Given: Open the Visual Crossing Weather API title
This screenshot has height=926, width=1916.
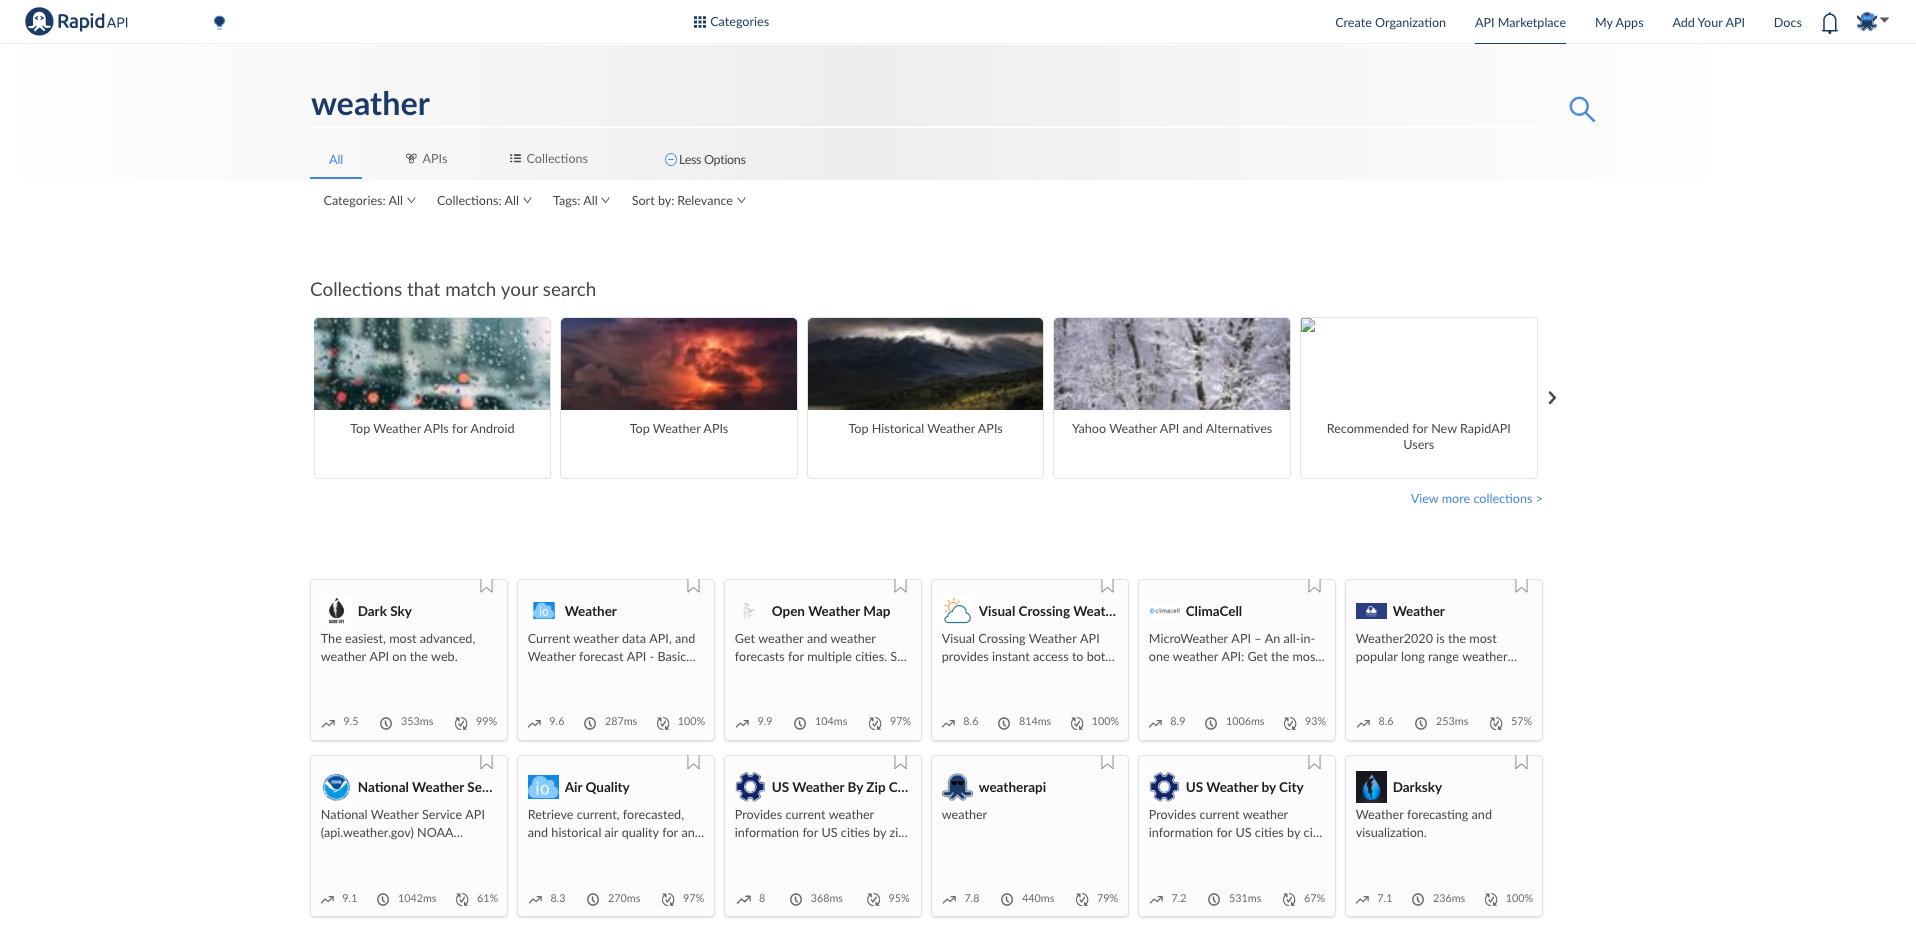Looking at the screenshot, I should coord(1047,611).
